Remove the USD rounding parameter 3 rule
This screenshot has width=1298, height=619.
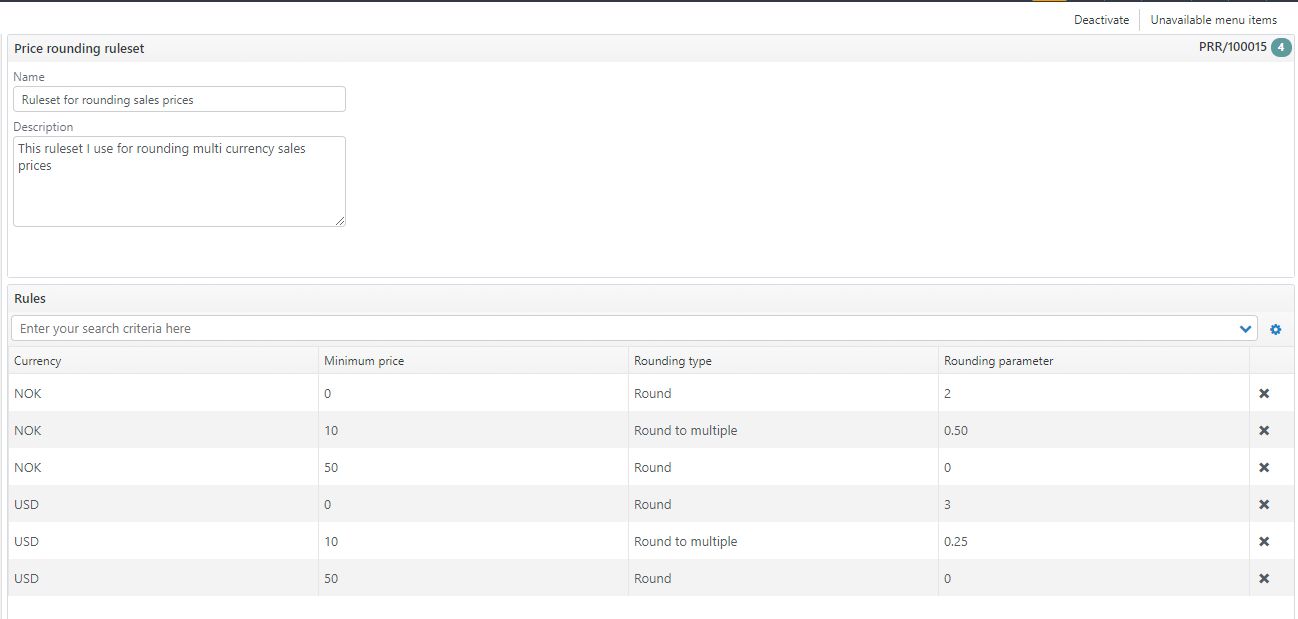1263,505
